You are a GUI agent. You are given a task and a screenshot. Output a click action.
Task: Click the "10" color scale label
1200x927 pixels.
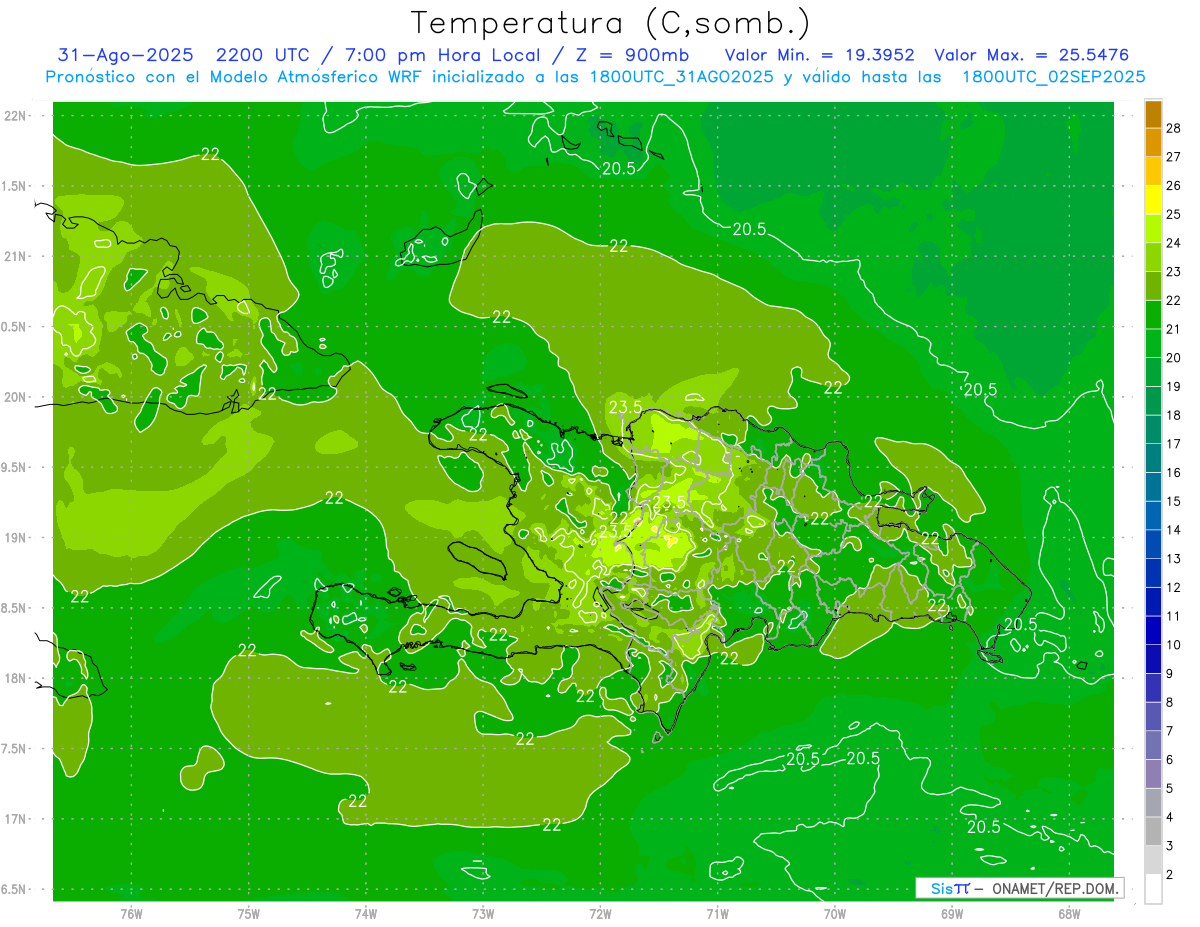(x=1175, y=645)
